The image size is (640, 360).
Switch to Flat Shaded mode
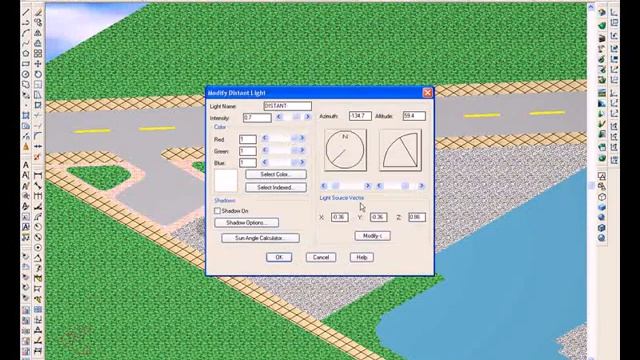602,207
